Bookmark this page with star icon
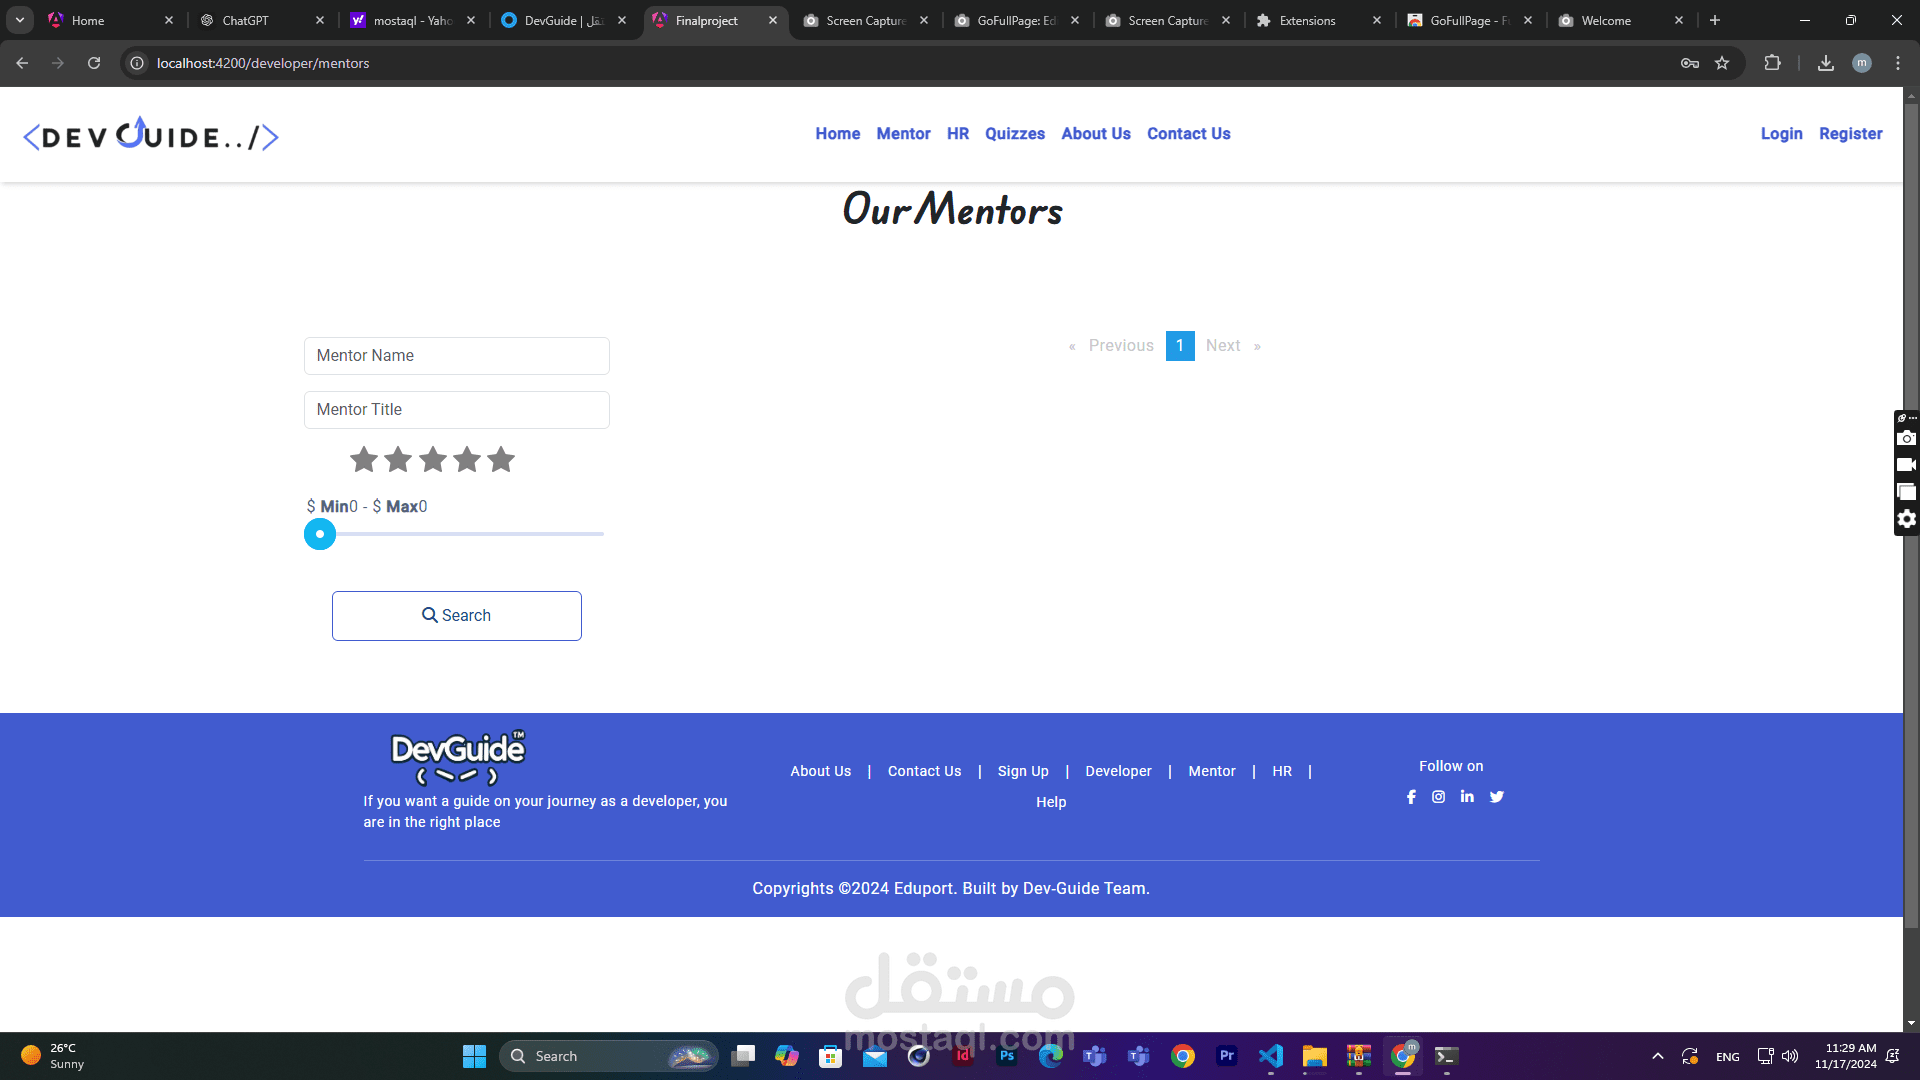 point(1722,63)
